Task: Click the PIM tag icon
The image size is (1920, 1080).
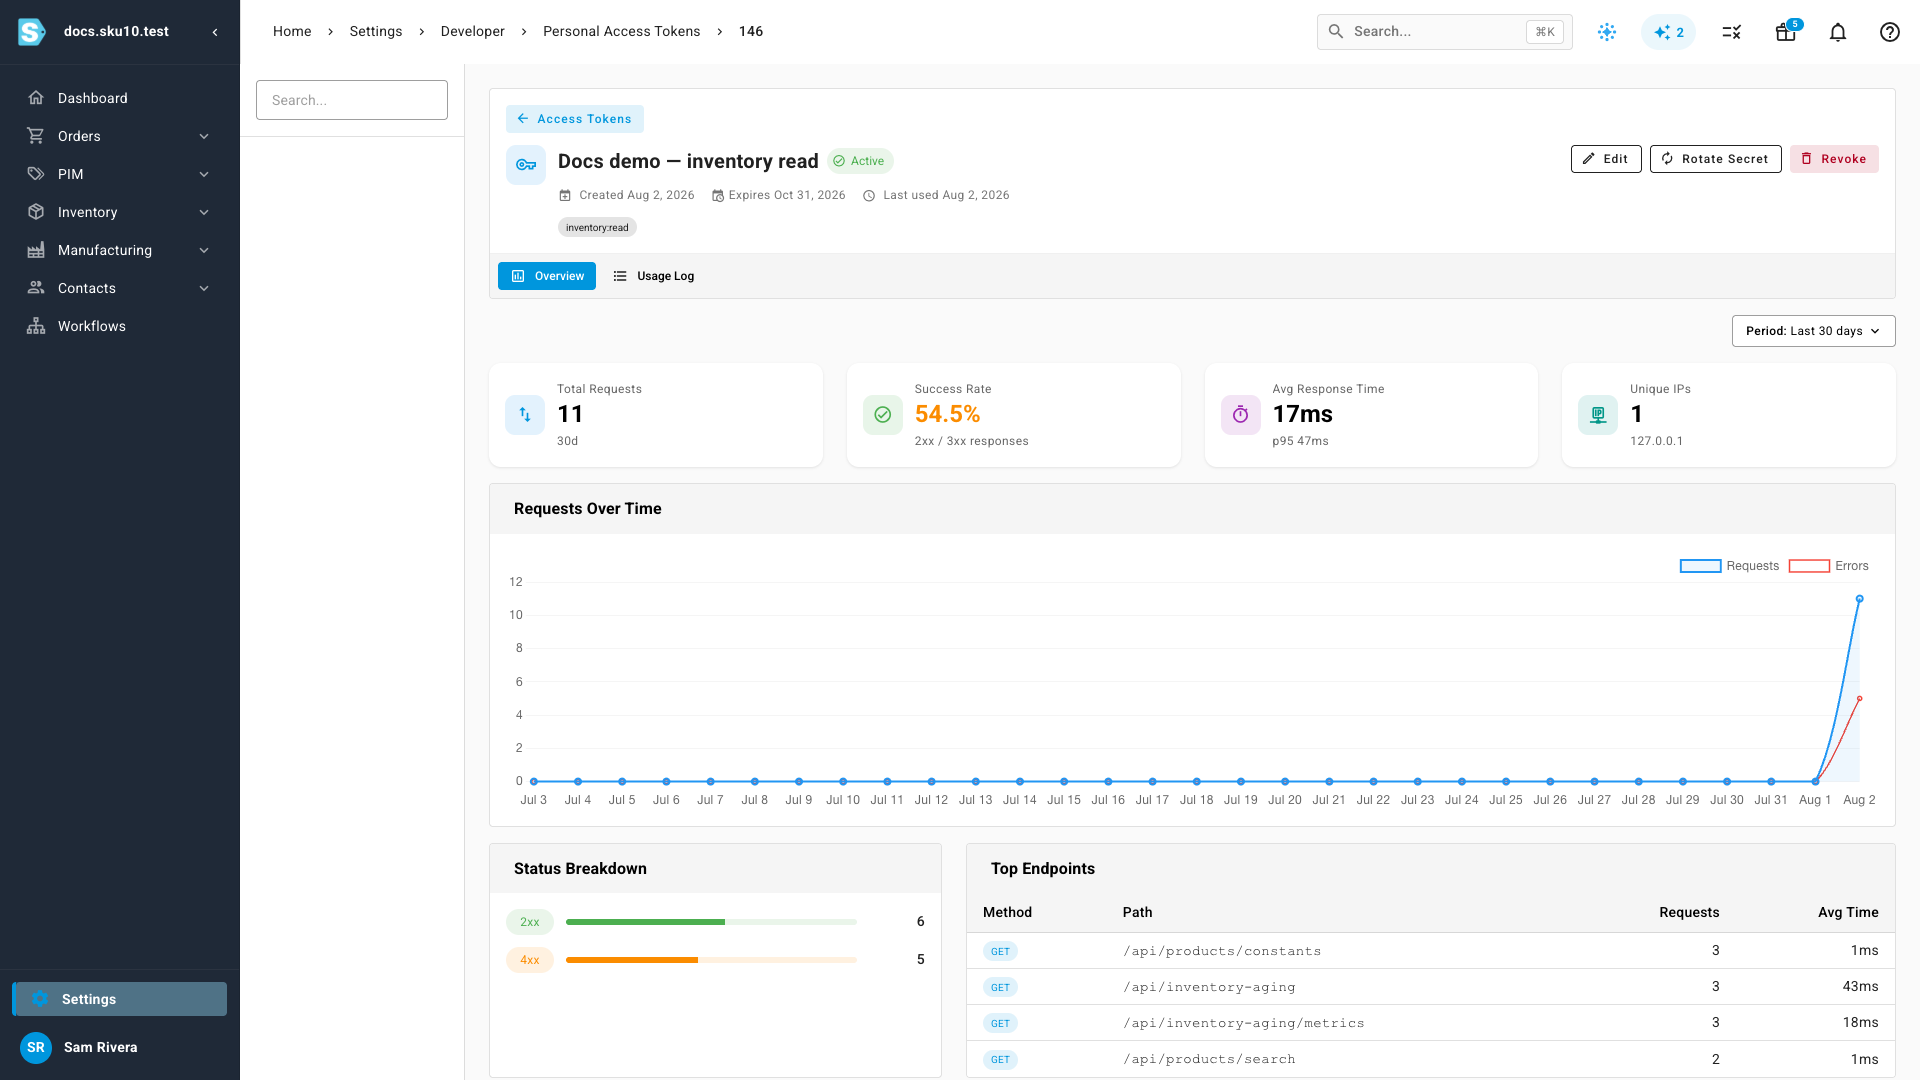Action: [36, 174]
